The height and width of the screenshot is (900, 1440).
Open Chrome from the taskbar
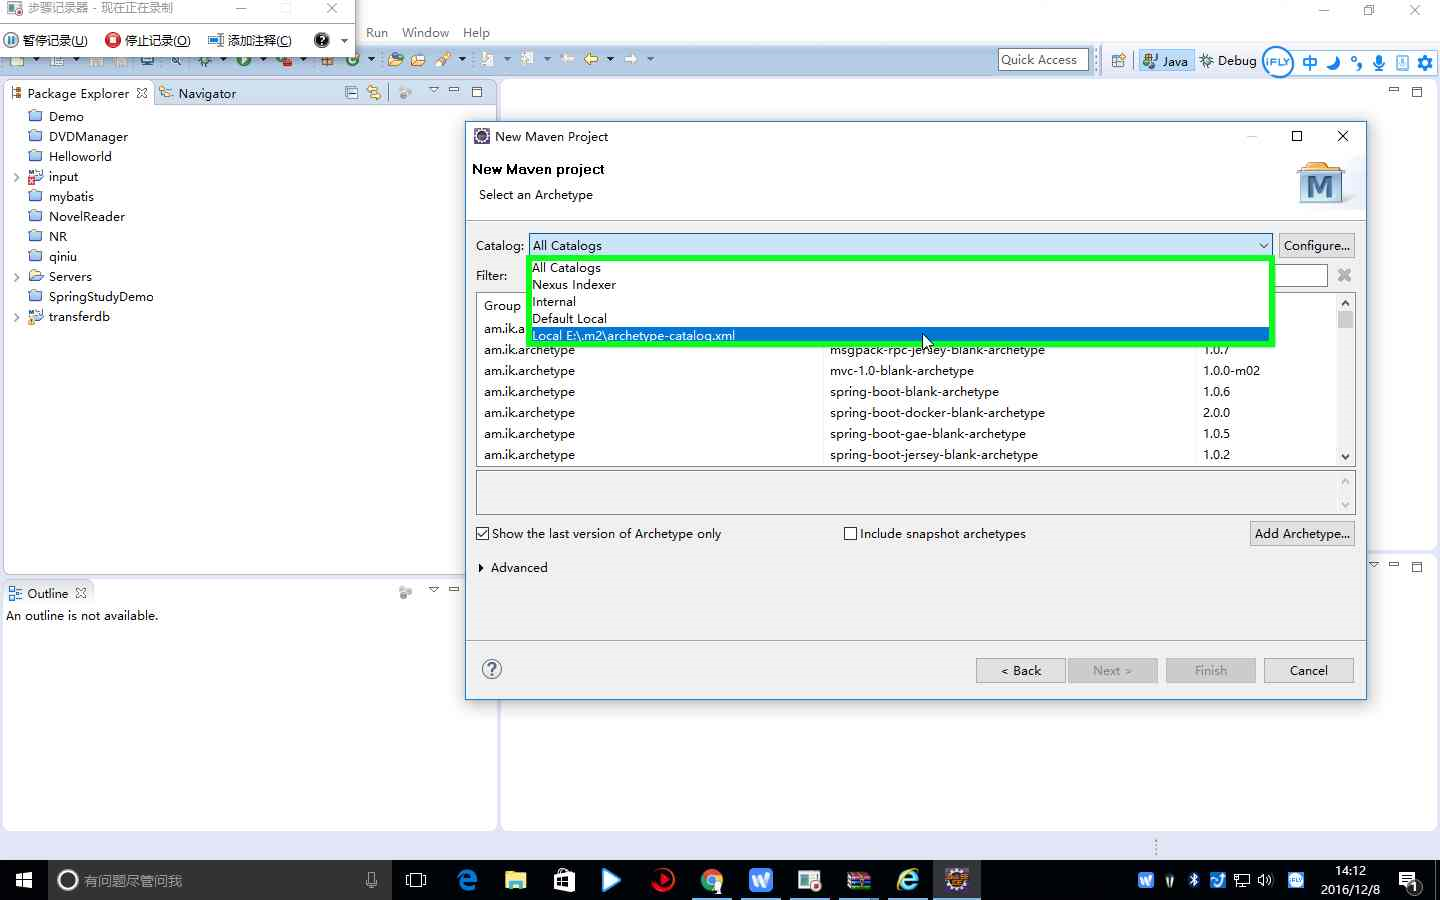712,880
